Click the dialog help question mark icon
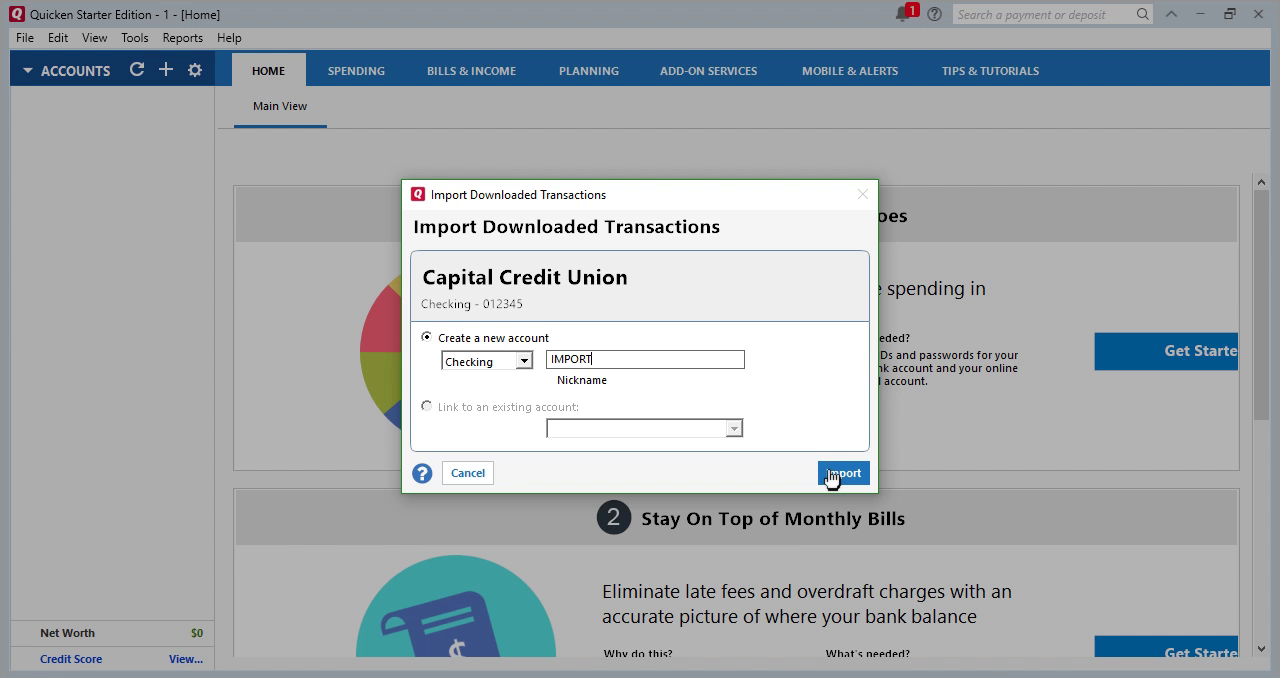This screenshot has height=678, width=1280. [422, 473]
